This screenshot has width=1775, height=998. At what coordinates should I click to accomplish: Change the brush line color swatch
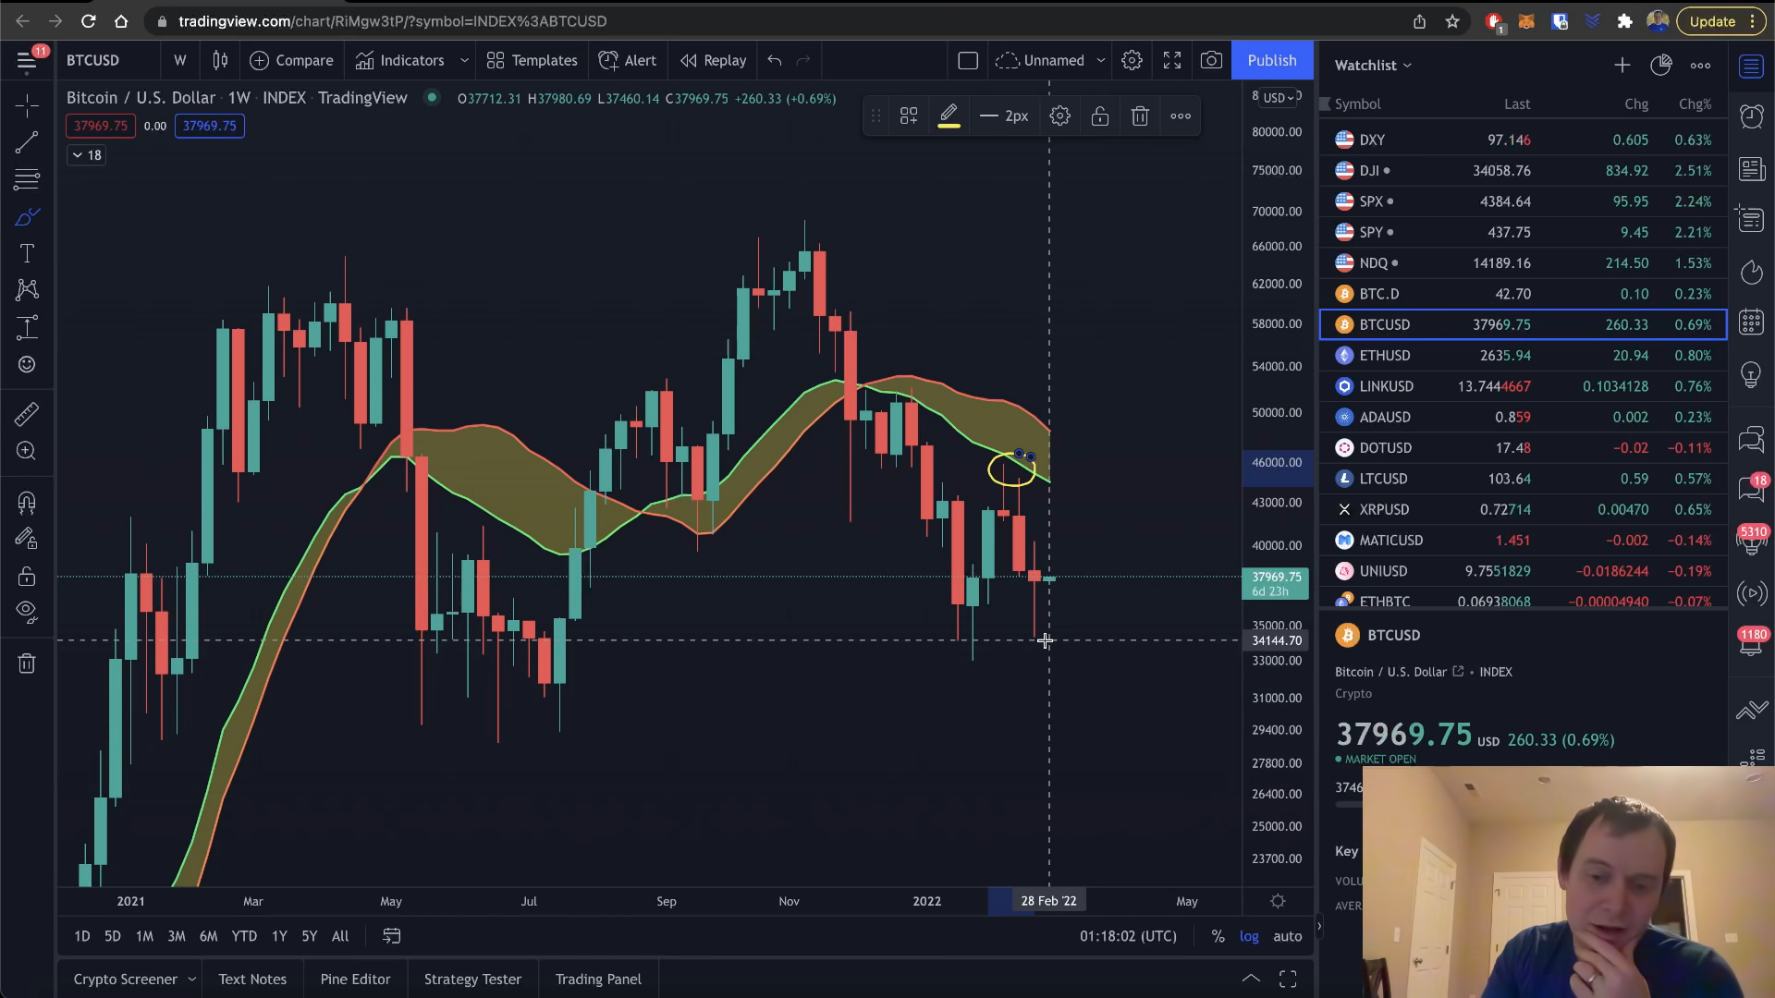949,116
